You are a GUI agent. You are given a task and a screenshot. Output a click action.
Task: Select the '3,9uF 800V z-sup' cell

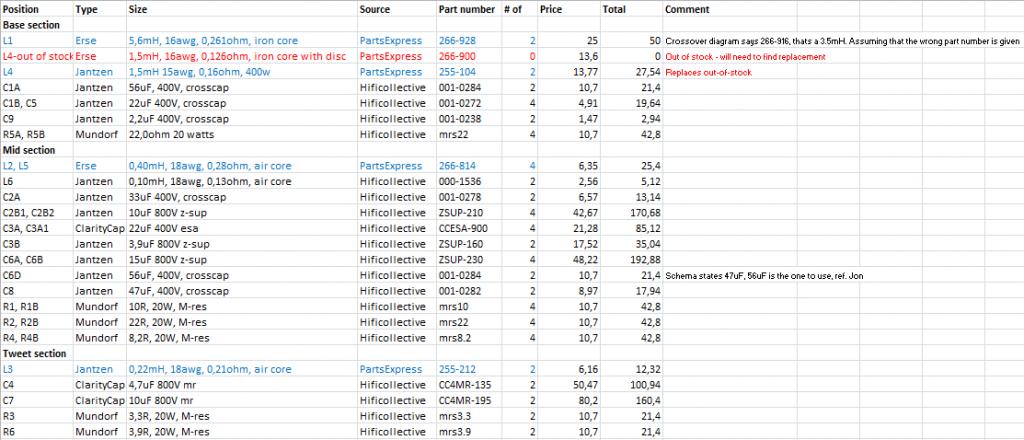pos(242,244)
